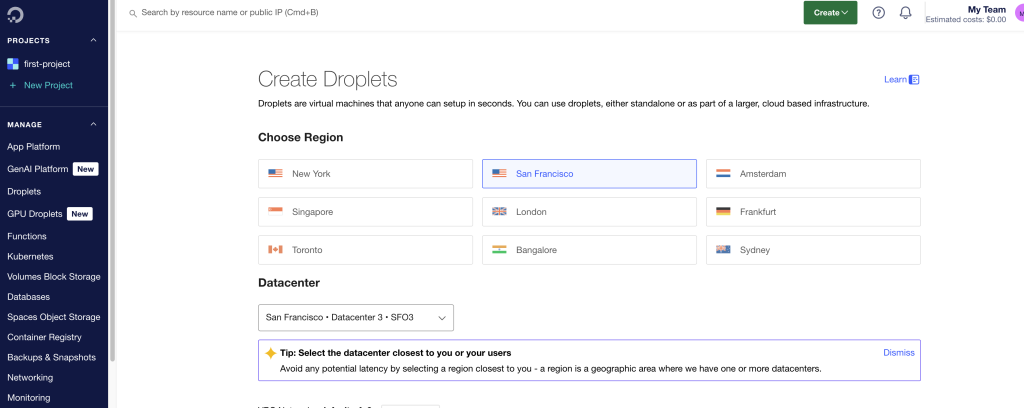The width and height of the screenshot is (1024, 408).
Task: Open Spaces Object Storage in sidebar
Action: [54, 317]
